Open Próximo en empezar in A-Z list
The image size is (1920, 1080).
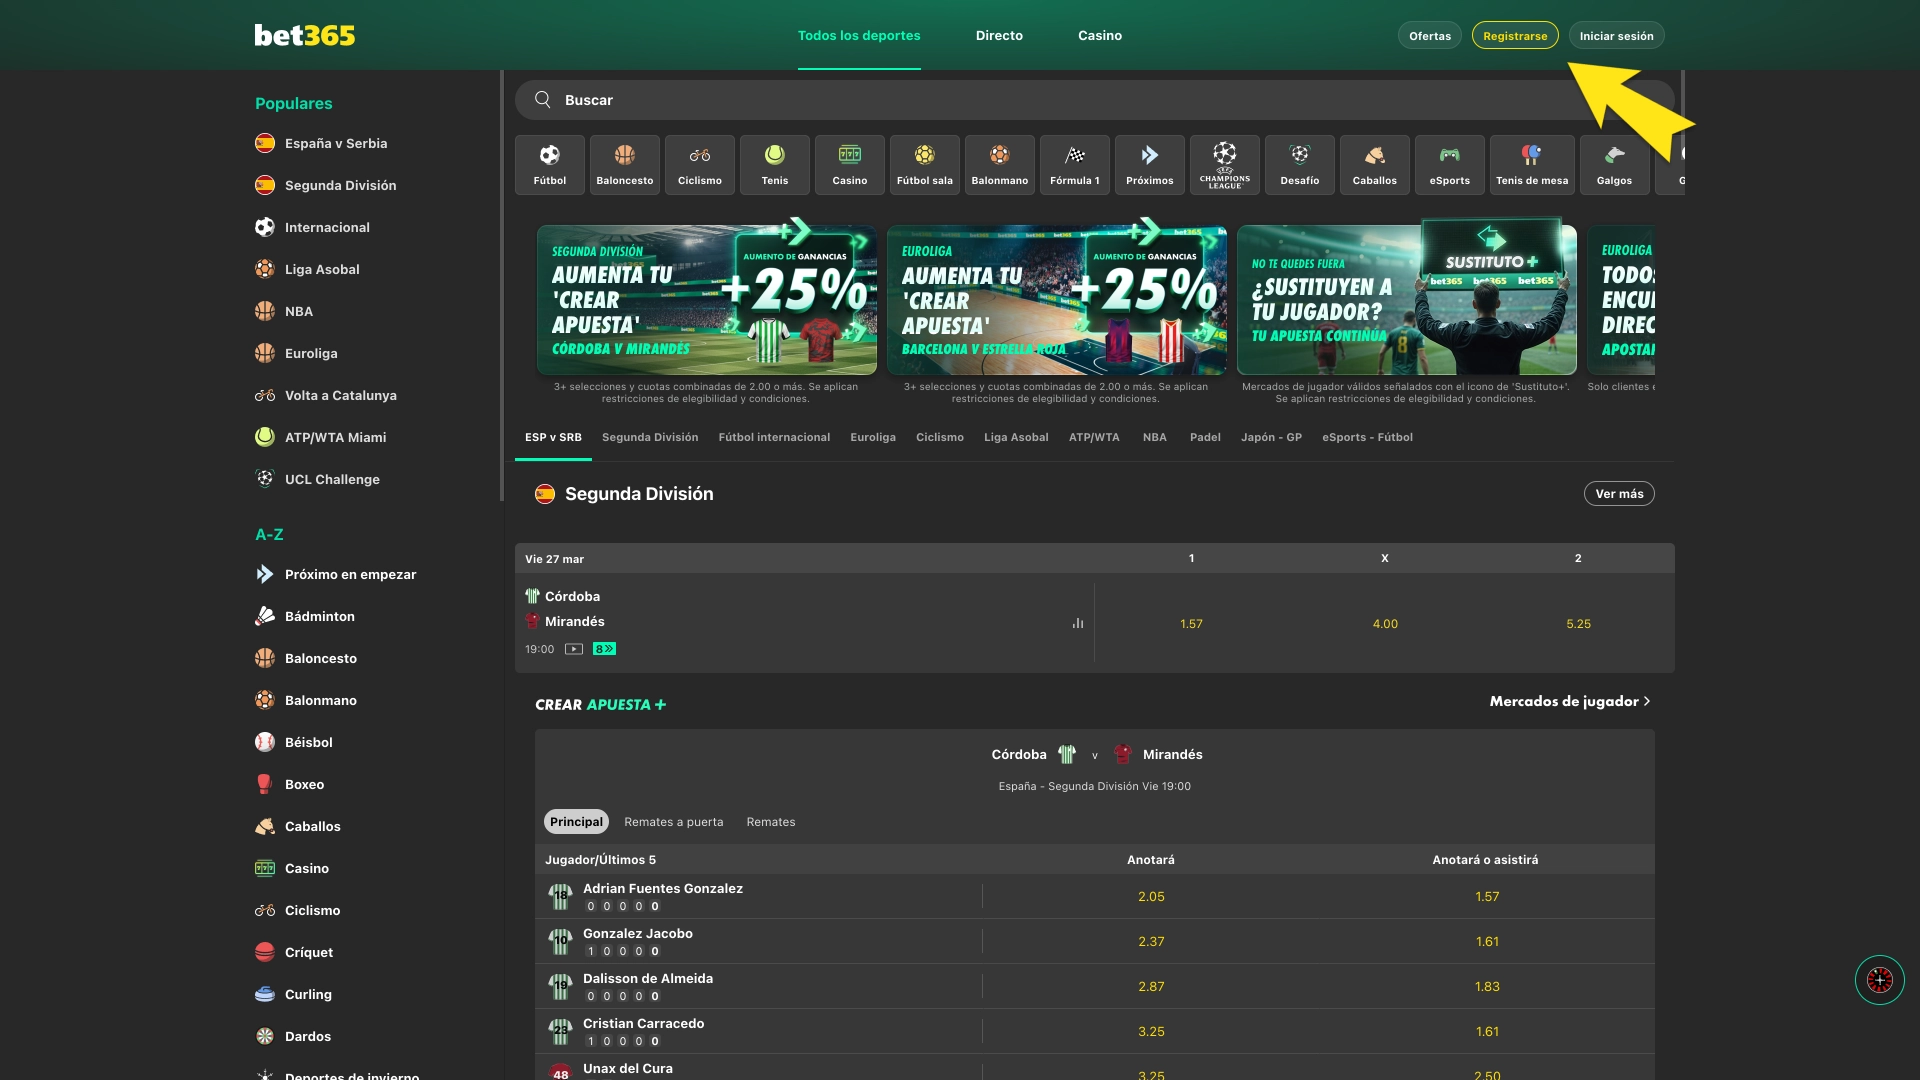(x=350, y=574)
